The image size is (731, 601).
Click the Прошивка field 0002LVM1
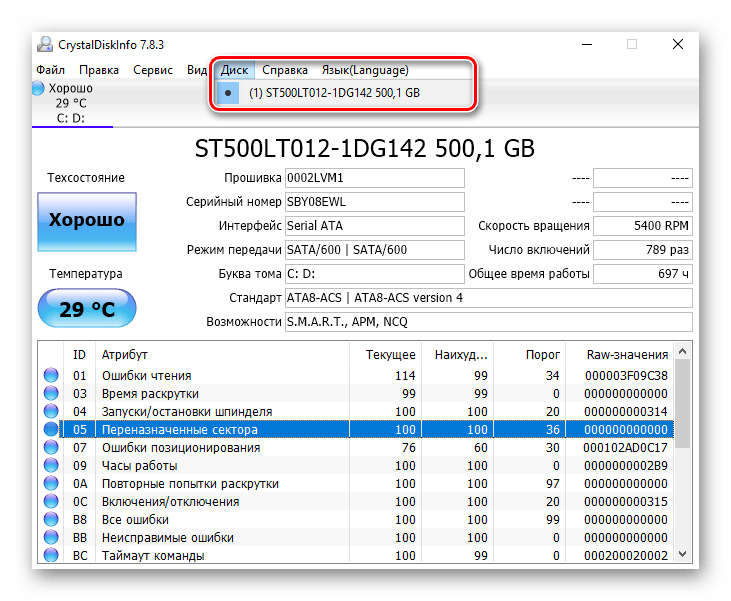[x=375, y=178]
